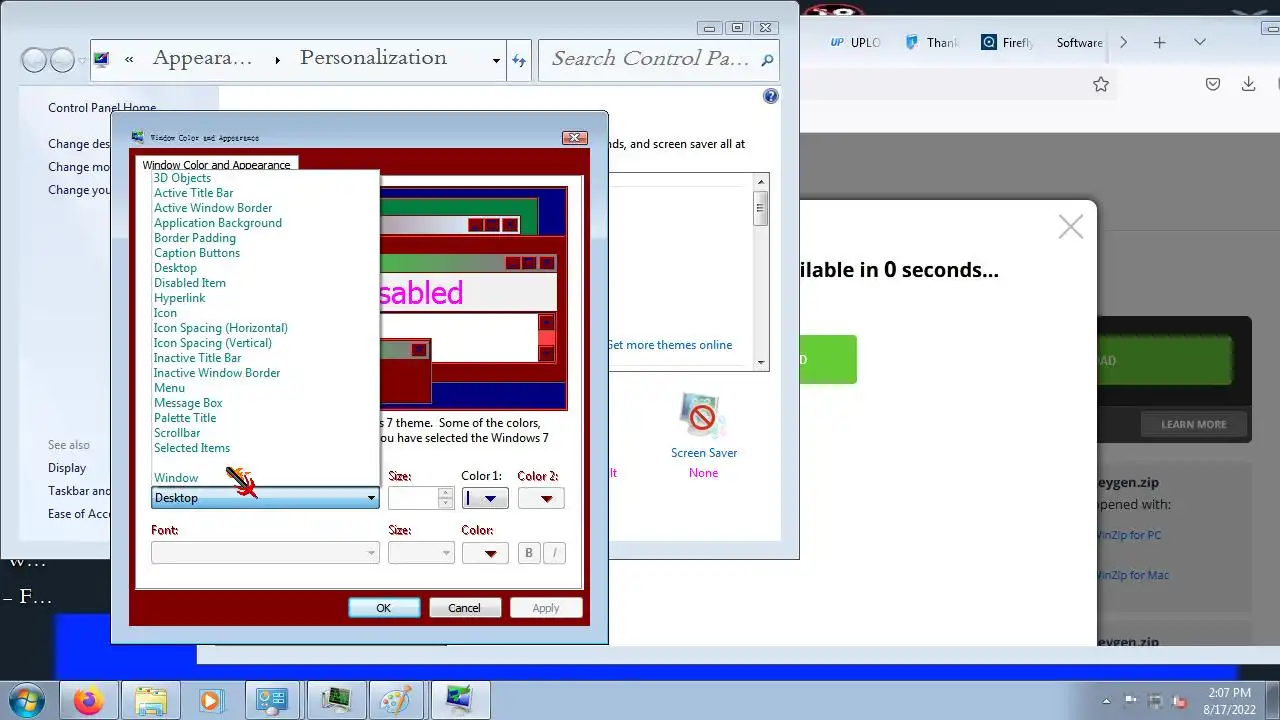1280x720 pixels.
Task: Pick Color 1 for the item
Action: point(485,498)
